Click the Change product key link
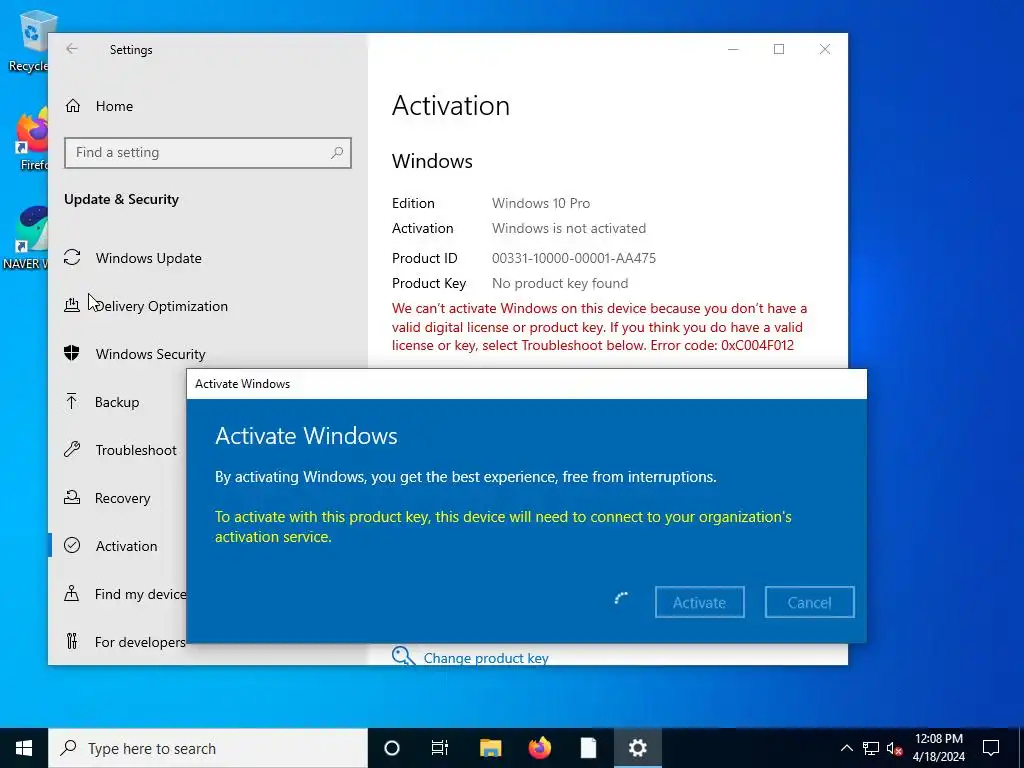The image size is (1024, 768). 486,658
